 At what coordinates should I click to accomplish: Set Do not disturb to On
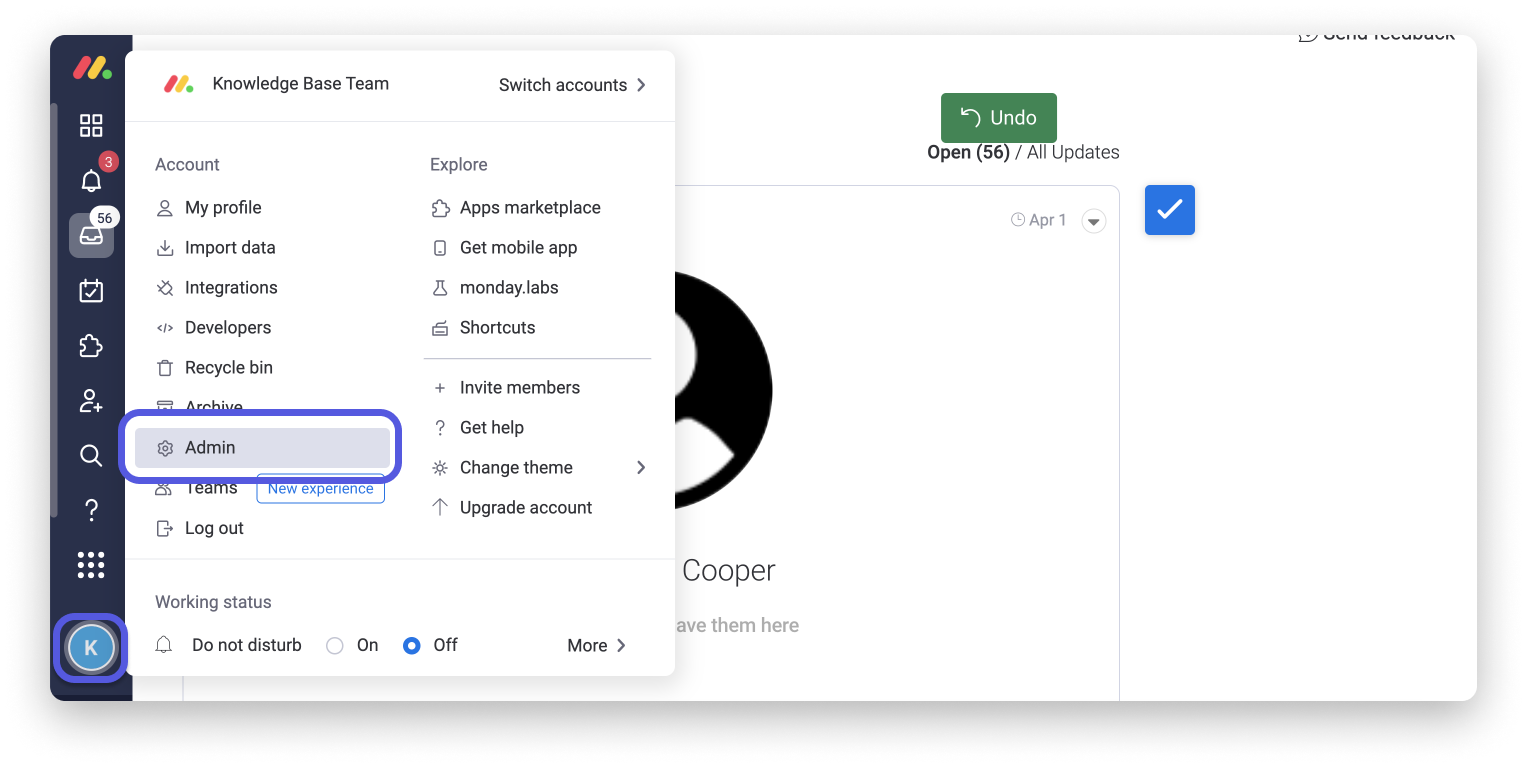coord(335,646)
